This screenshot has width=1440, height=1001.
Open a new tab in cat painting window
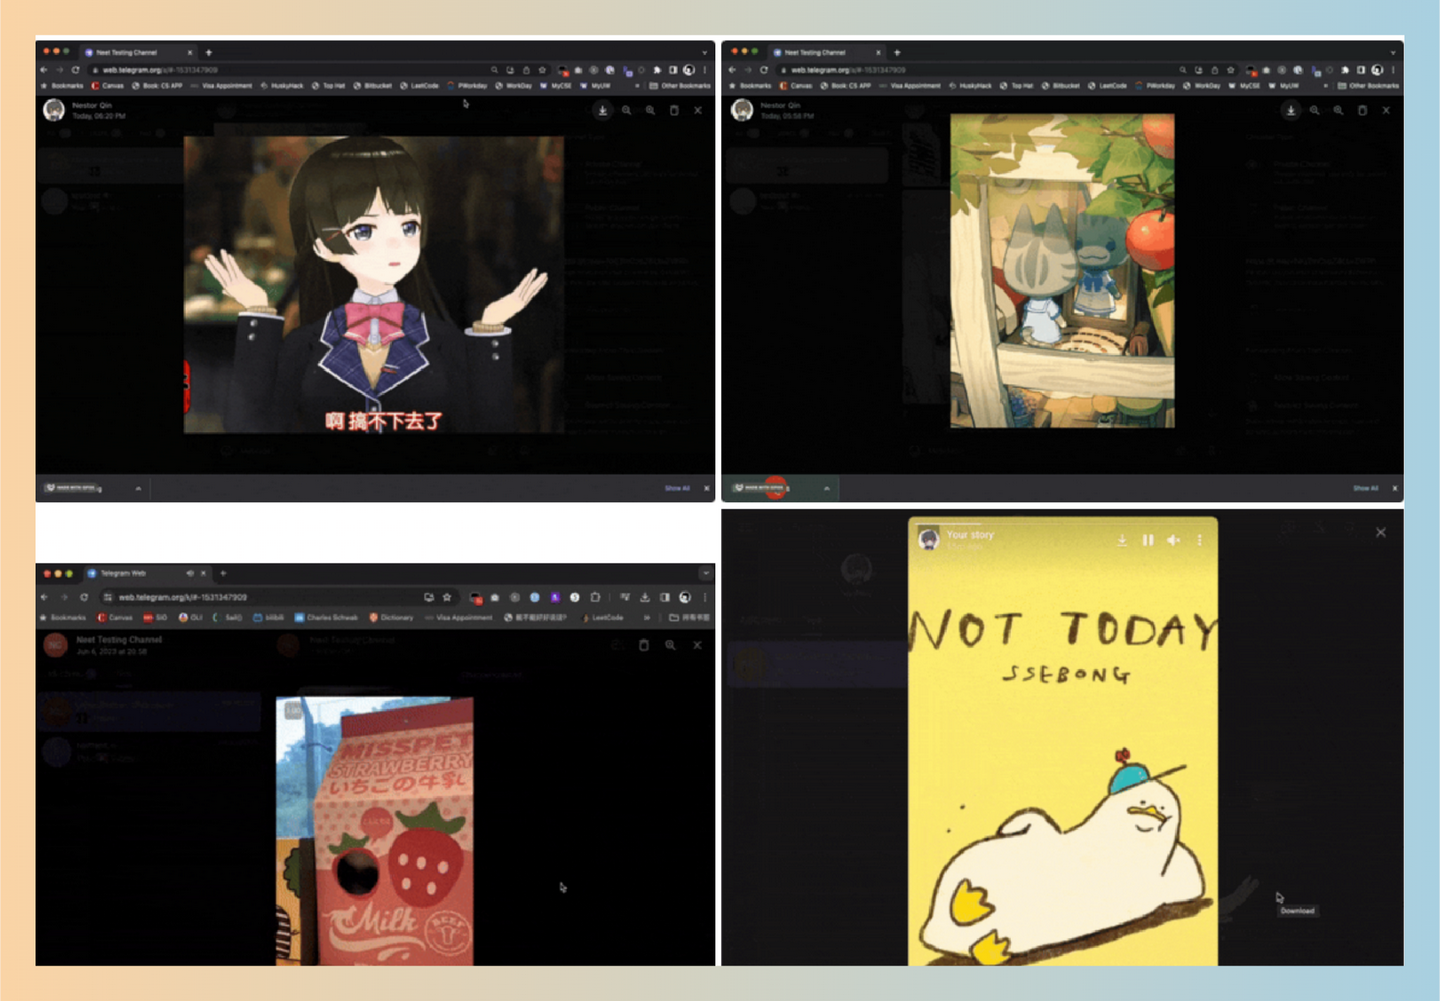tap(897, 52)
